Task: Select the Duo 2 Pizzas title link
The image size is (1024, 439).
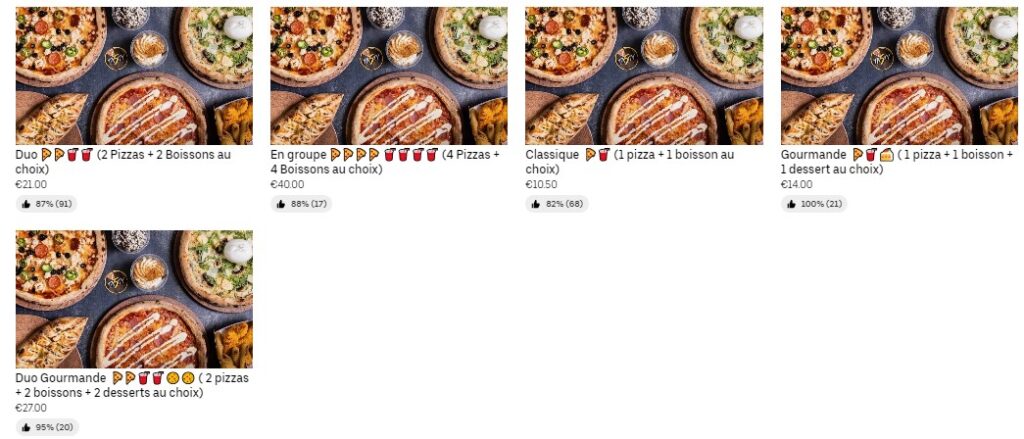Action: point(124,162)
